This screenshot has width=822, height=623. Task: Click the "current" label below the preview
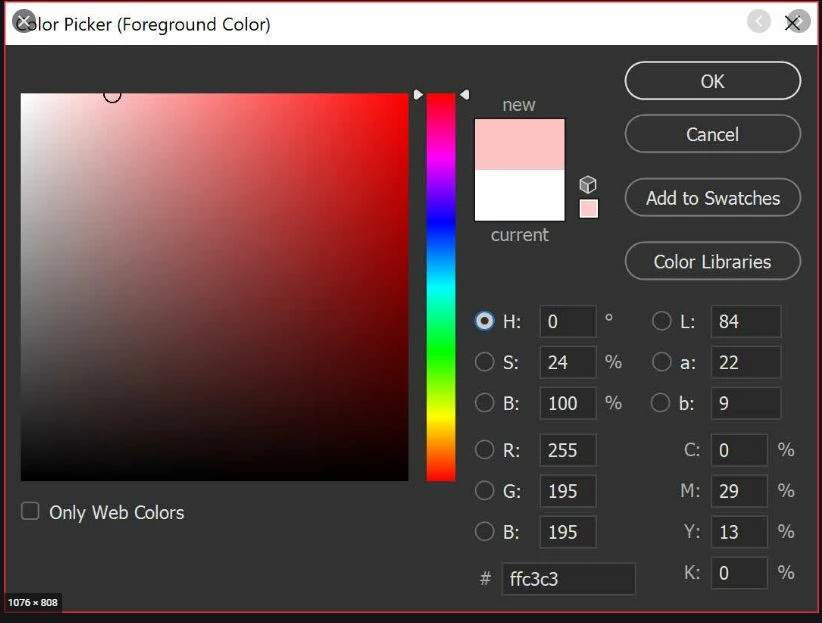520,234
